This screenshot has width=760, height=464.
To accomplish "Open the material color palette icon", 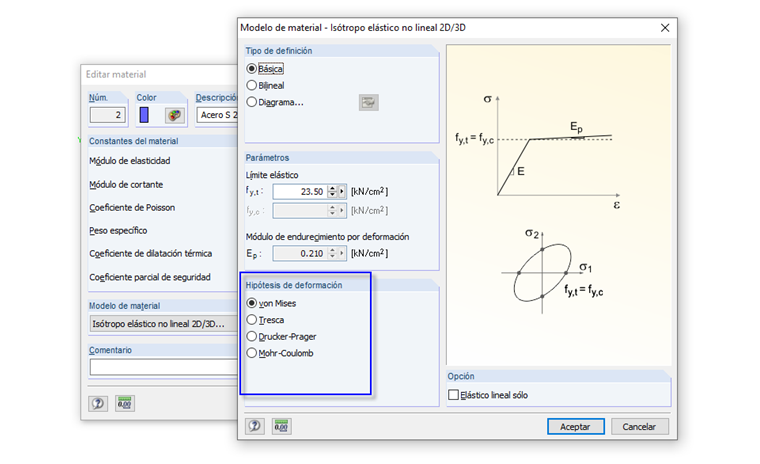I will click(174, 115).
